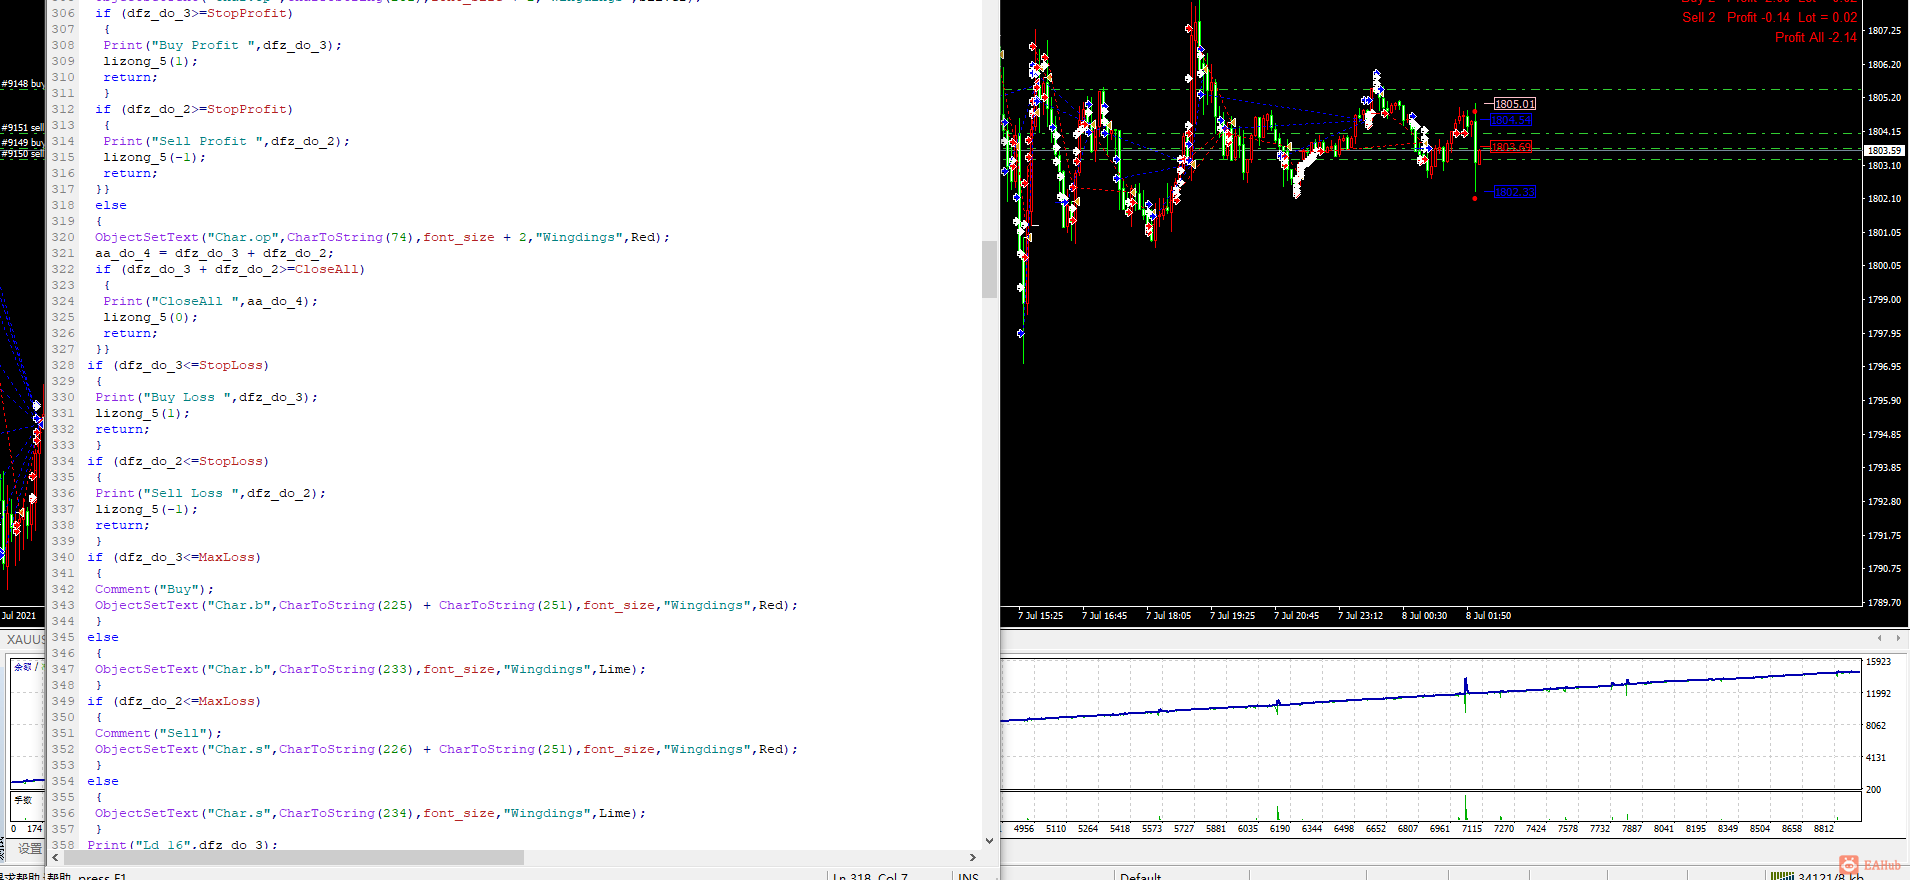Click 'if (dfz_do_2<=MaxLoss)' on line 349
The image size is (1910, 880).
(x=174, y=701)
